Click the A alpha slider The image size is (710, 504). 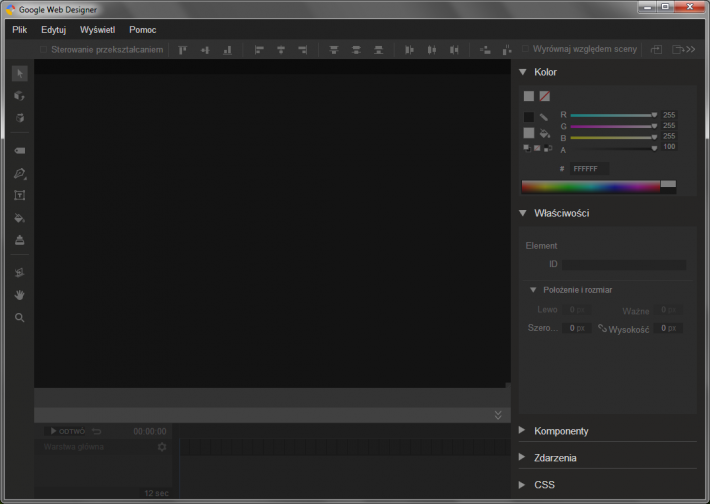click(614, 148)
